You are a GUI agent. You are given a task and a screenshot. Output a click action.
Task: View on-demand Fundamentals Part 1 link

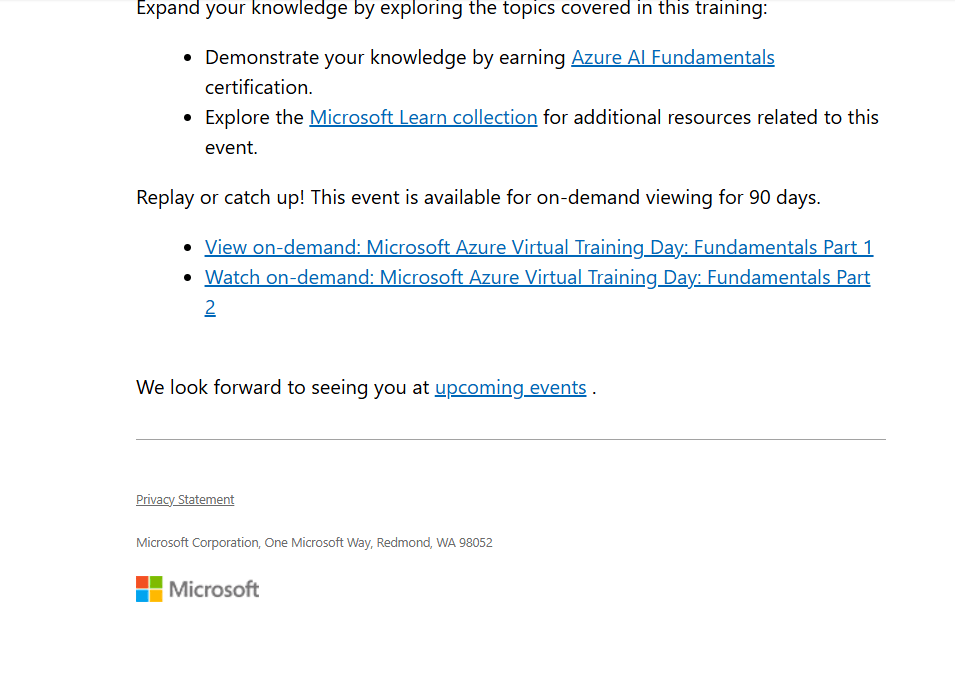538,247
